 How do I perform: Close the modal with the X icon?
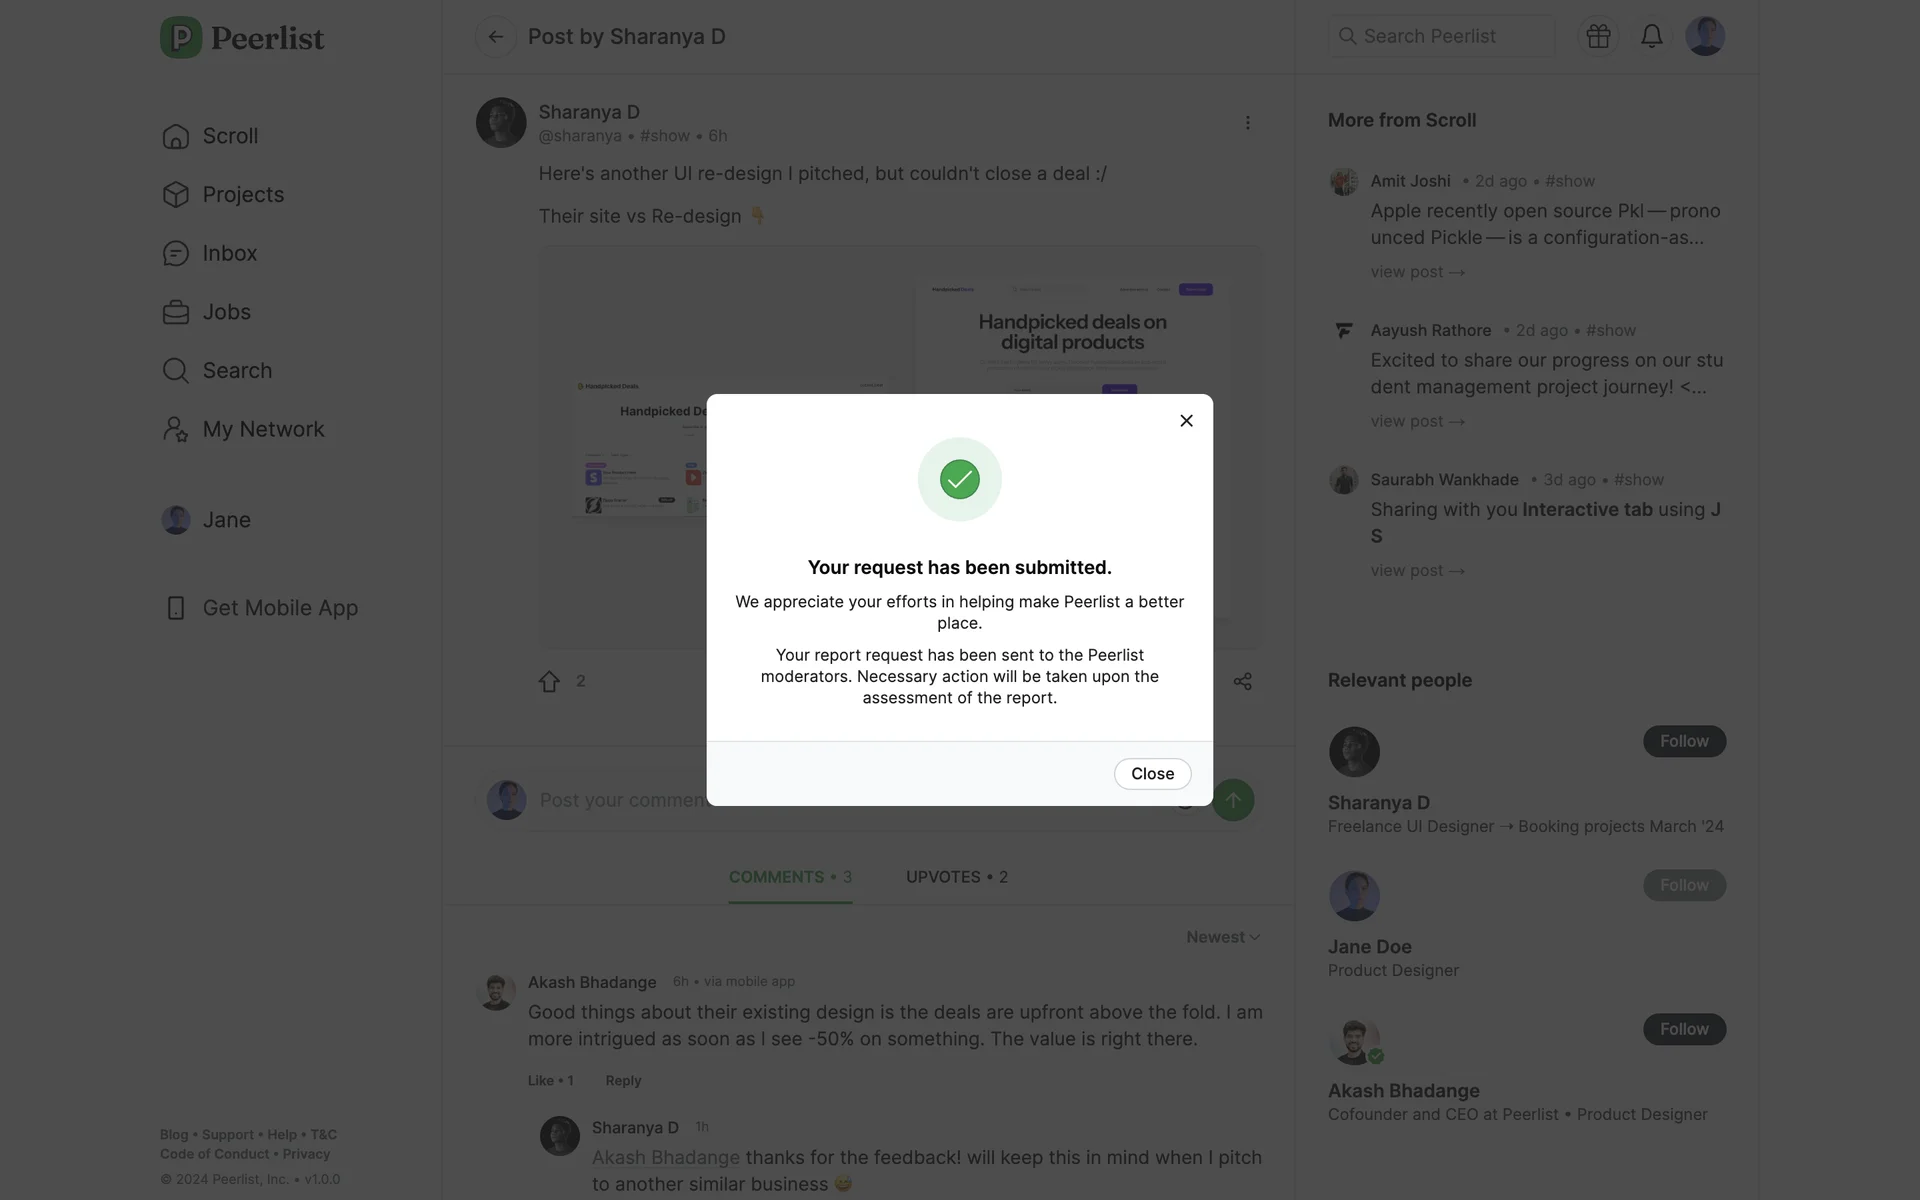click(x=1186, y=421)
